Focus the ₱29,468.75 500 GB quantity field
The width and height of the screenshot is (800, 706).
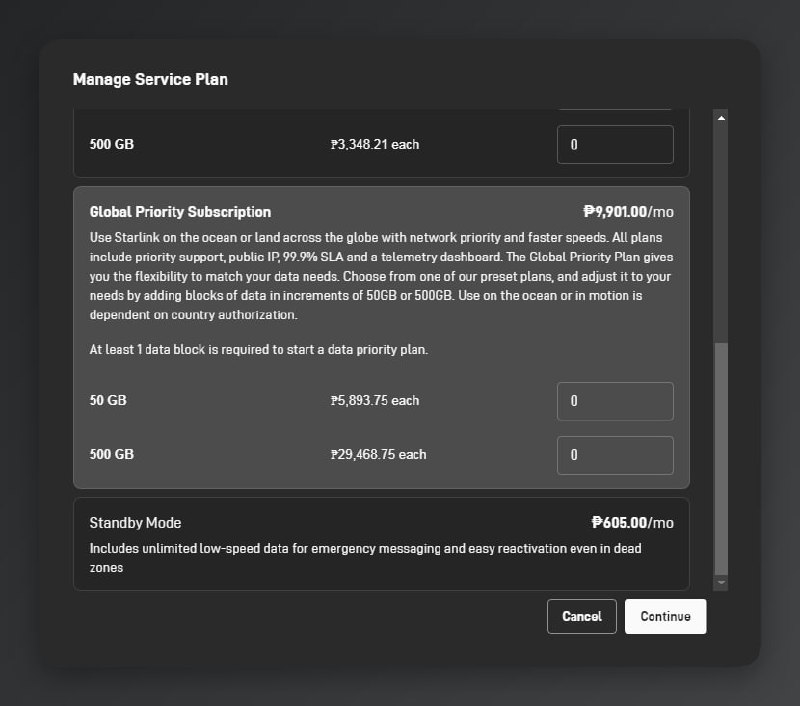(x=615, y=455)
